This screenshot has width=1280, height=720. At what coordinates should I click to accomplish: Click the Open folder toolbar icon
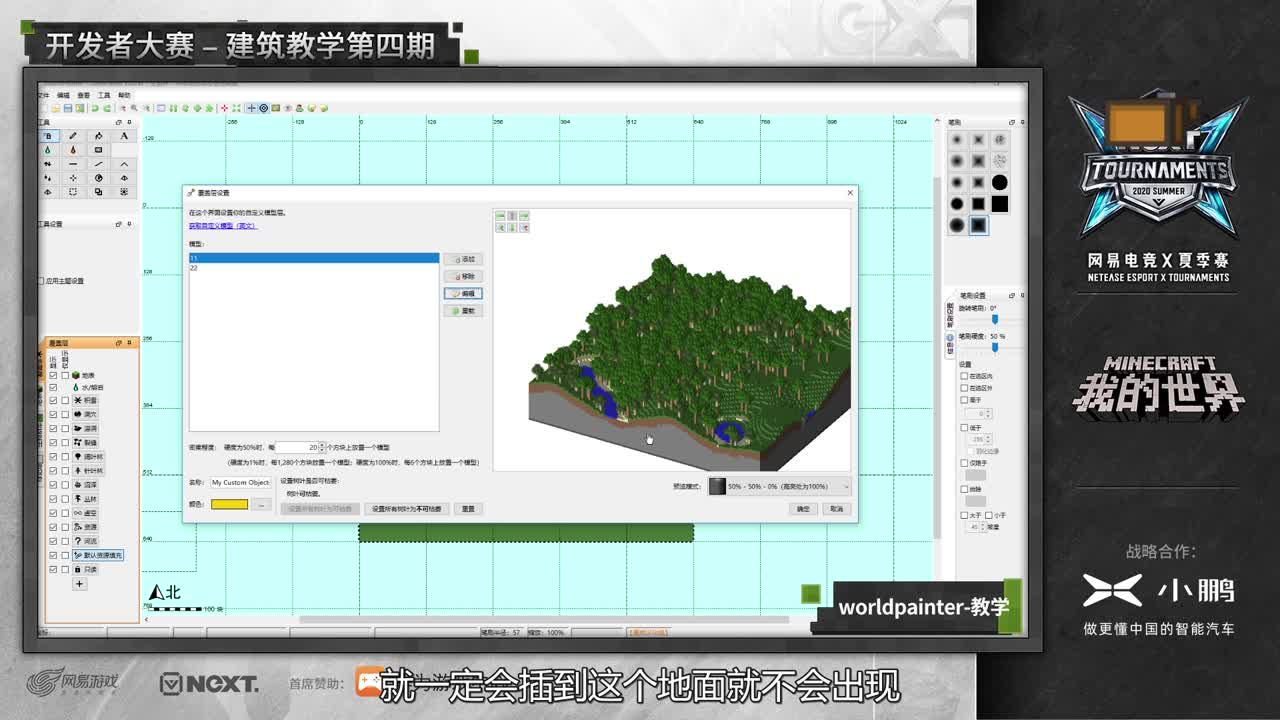56,108
